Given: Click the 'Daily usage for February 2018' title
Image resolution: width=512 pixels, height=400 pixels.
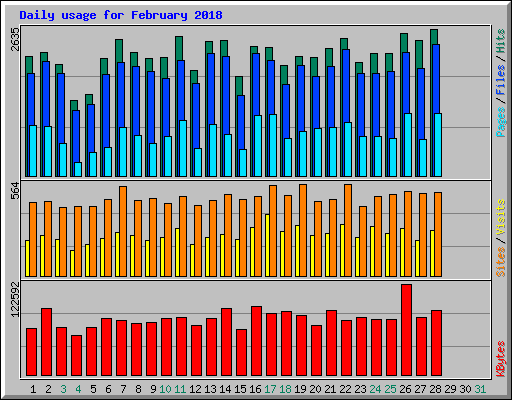Looking at the screenshot, I should pos(121,15).
